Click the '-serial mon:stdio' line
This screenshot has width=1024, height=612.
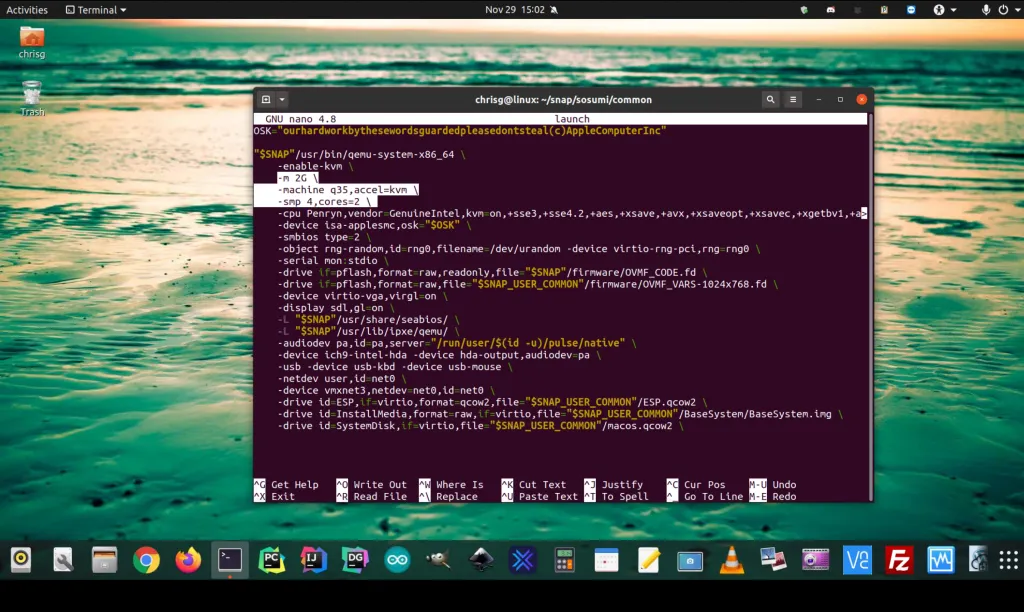tap(333, 261)
